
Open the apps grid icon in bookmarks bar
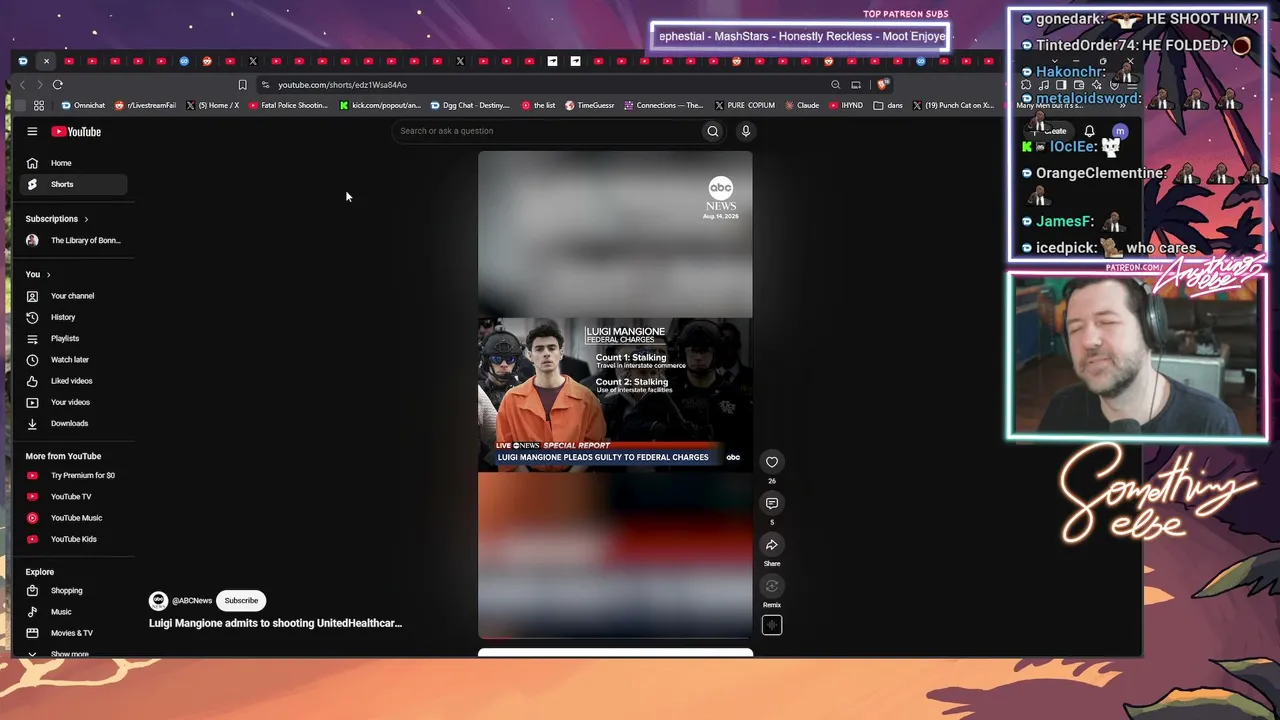click(x=39, y=105)
